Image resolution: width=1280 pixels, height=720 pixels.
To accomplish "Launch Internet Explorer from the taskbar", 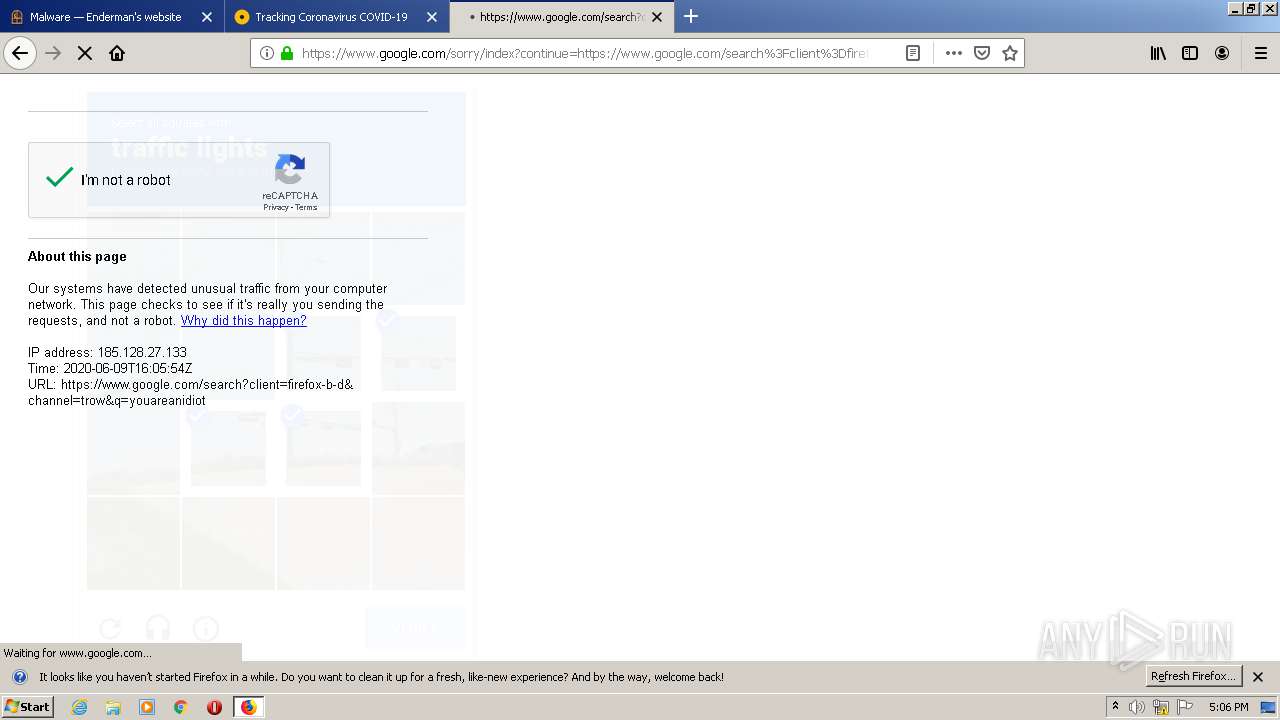I will pyautogui.click(x=80, y=707).
